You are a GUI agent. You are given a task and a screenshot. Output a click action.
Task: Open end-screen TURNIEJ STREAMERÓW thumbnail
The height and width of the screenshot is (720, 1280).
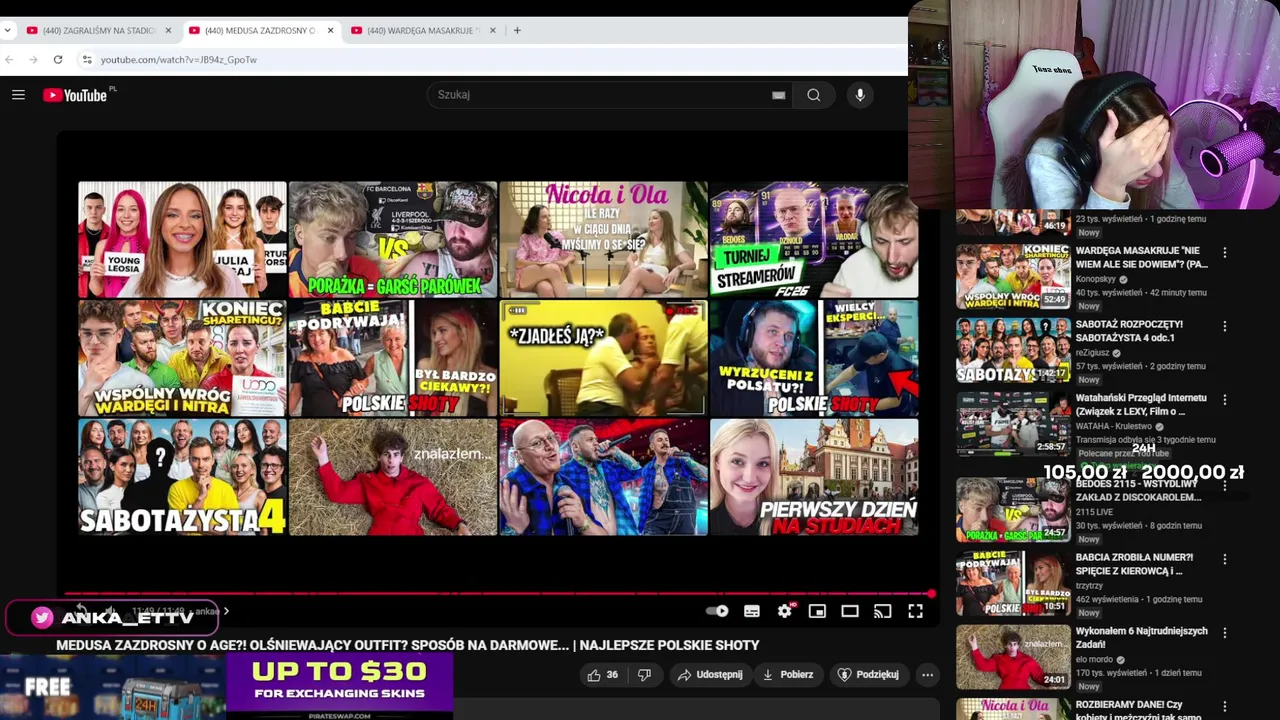click(814, 240)
